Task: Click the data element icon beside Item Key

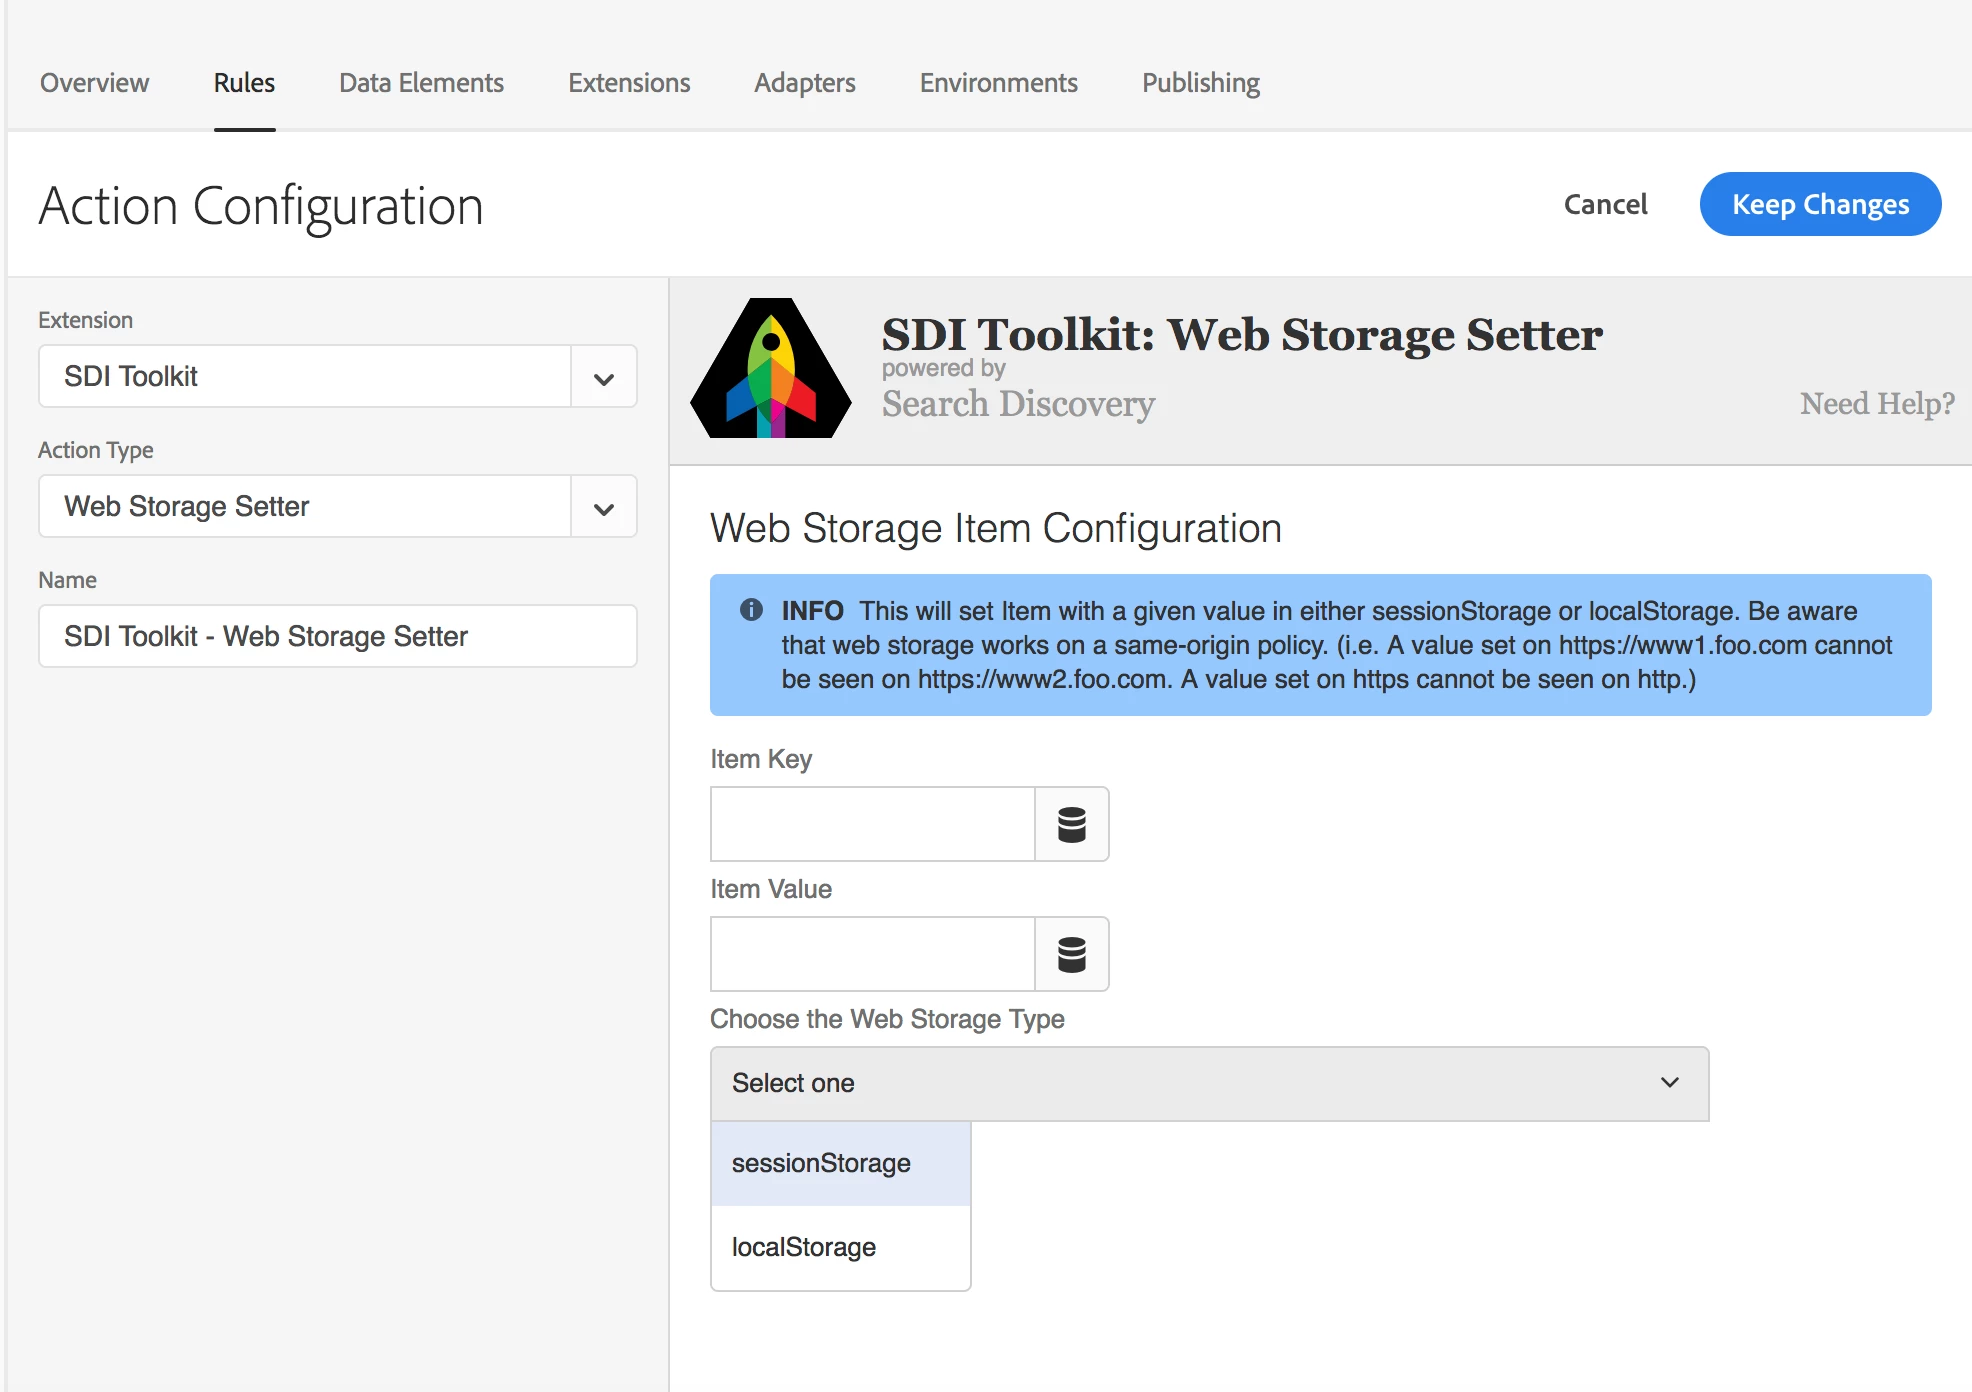Action: [1071, 824]
